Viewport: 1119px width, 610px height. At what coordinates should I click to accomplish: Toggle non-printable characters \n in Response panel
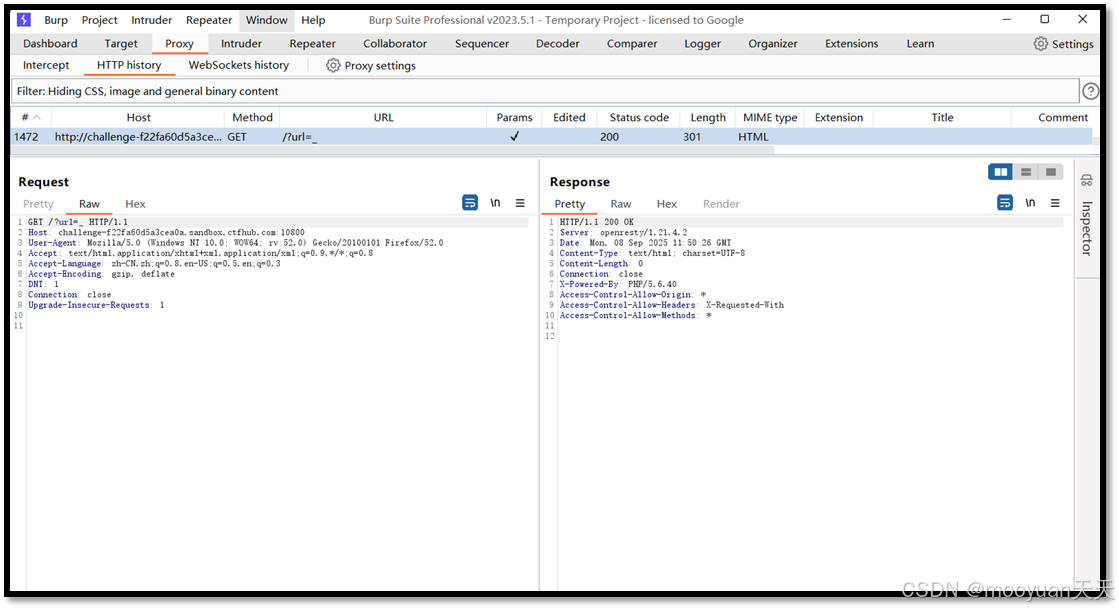tap(1031, 203)
